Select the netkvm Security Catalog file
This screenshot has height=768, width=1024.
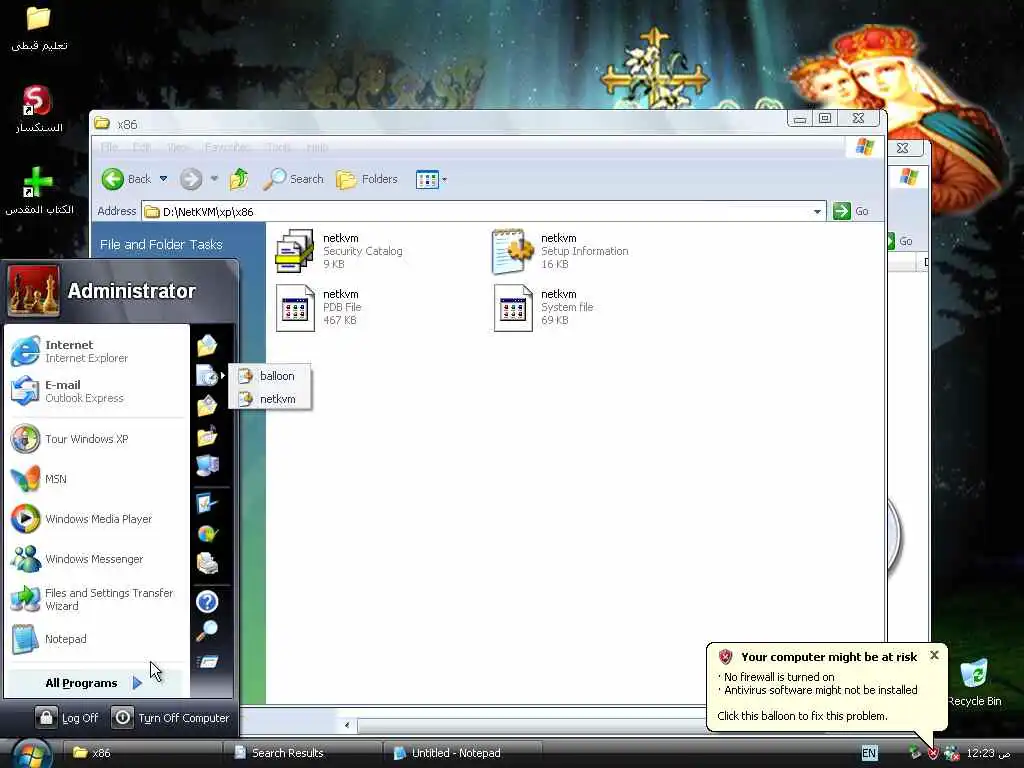tap(340, 251)
